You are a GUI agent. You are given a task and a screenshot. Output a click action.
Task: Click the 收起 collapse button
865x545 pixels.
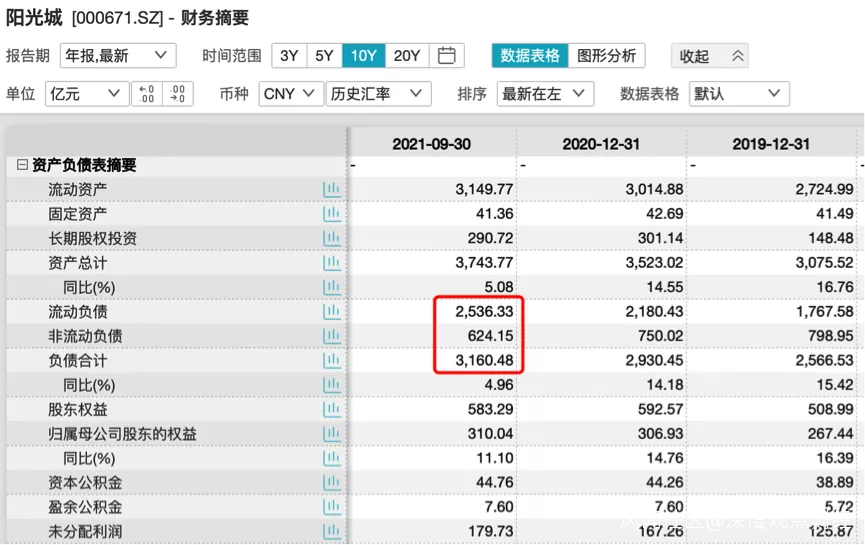710,56
